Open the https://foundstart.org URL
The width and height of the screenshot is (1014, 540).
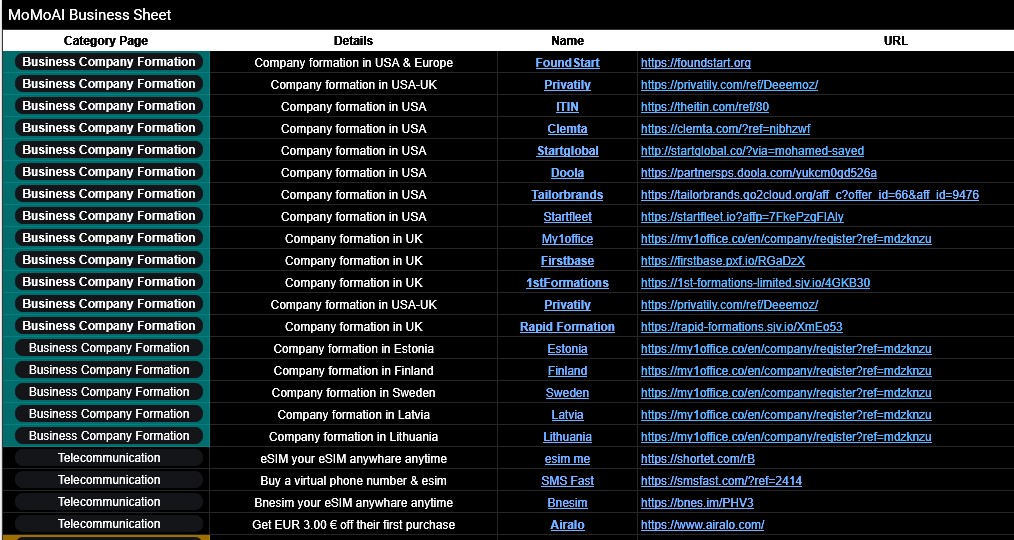[x=695, y=63]
